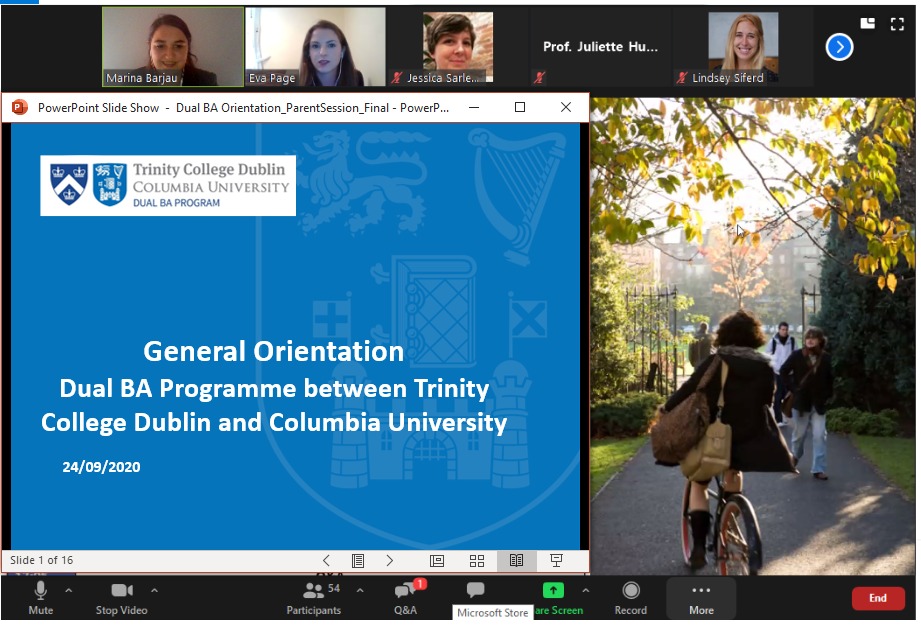Open the More options menu
The image size is (921, 626).
click(701, 598)
